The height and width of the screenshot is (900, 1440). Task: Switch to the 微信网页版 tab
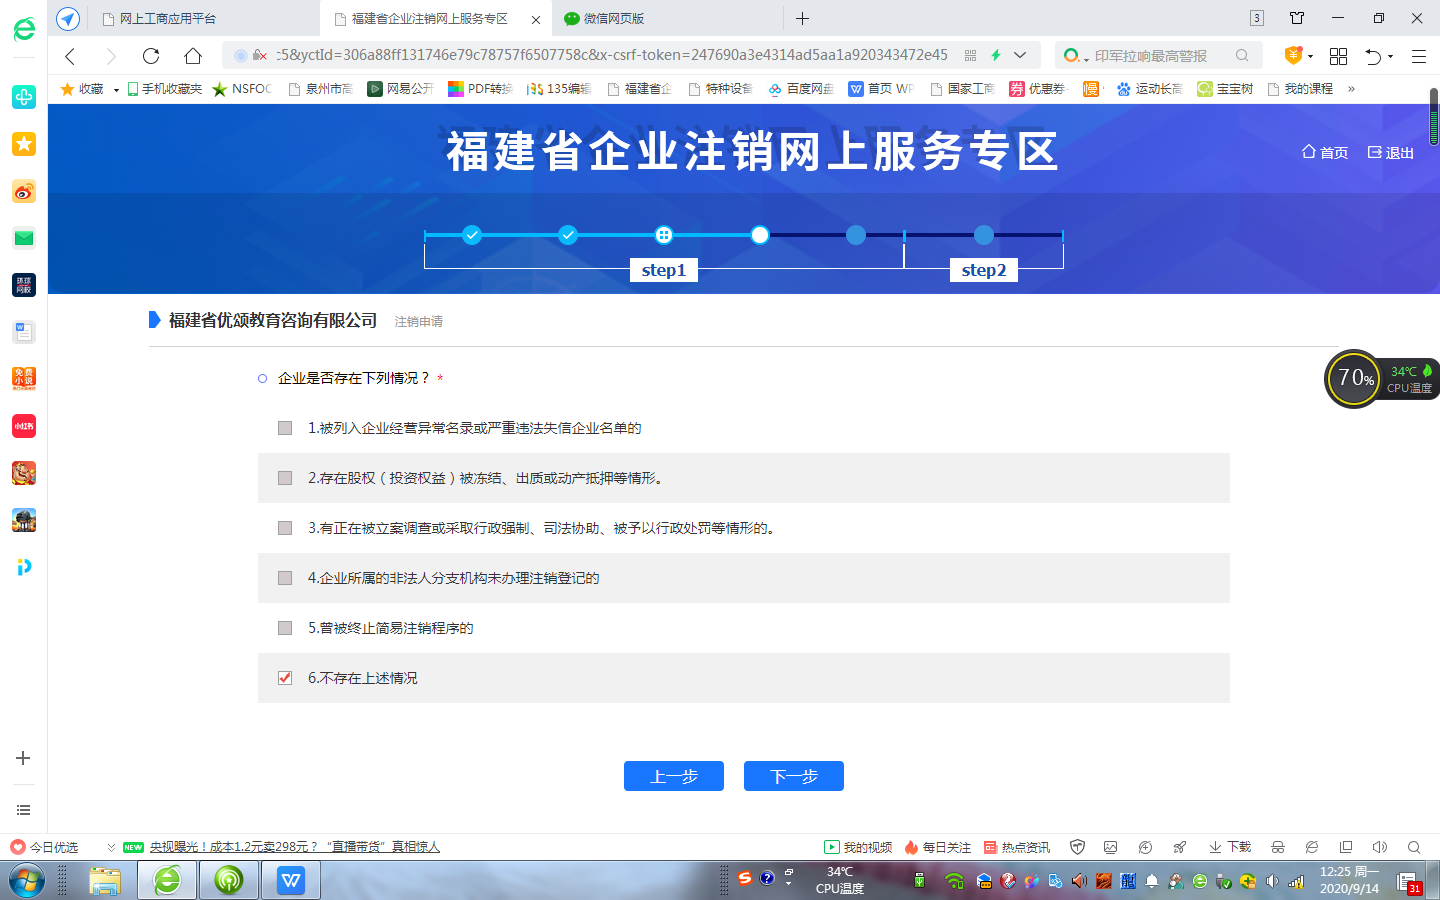[614, 18]
